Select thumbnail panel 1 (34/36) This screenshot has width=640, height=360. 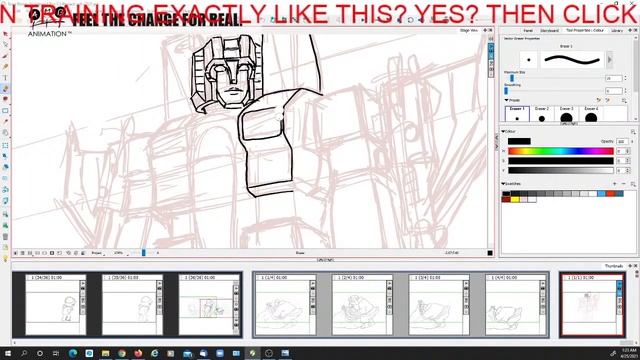tap(56, 304)
